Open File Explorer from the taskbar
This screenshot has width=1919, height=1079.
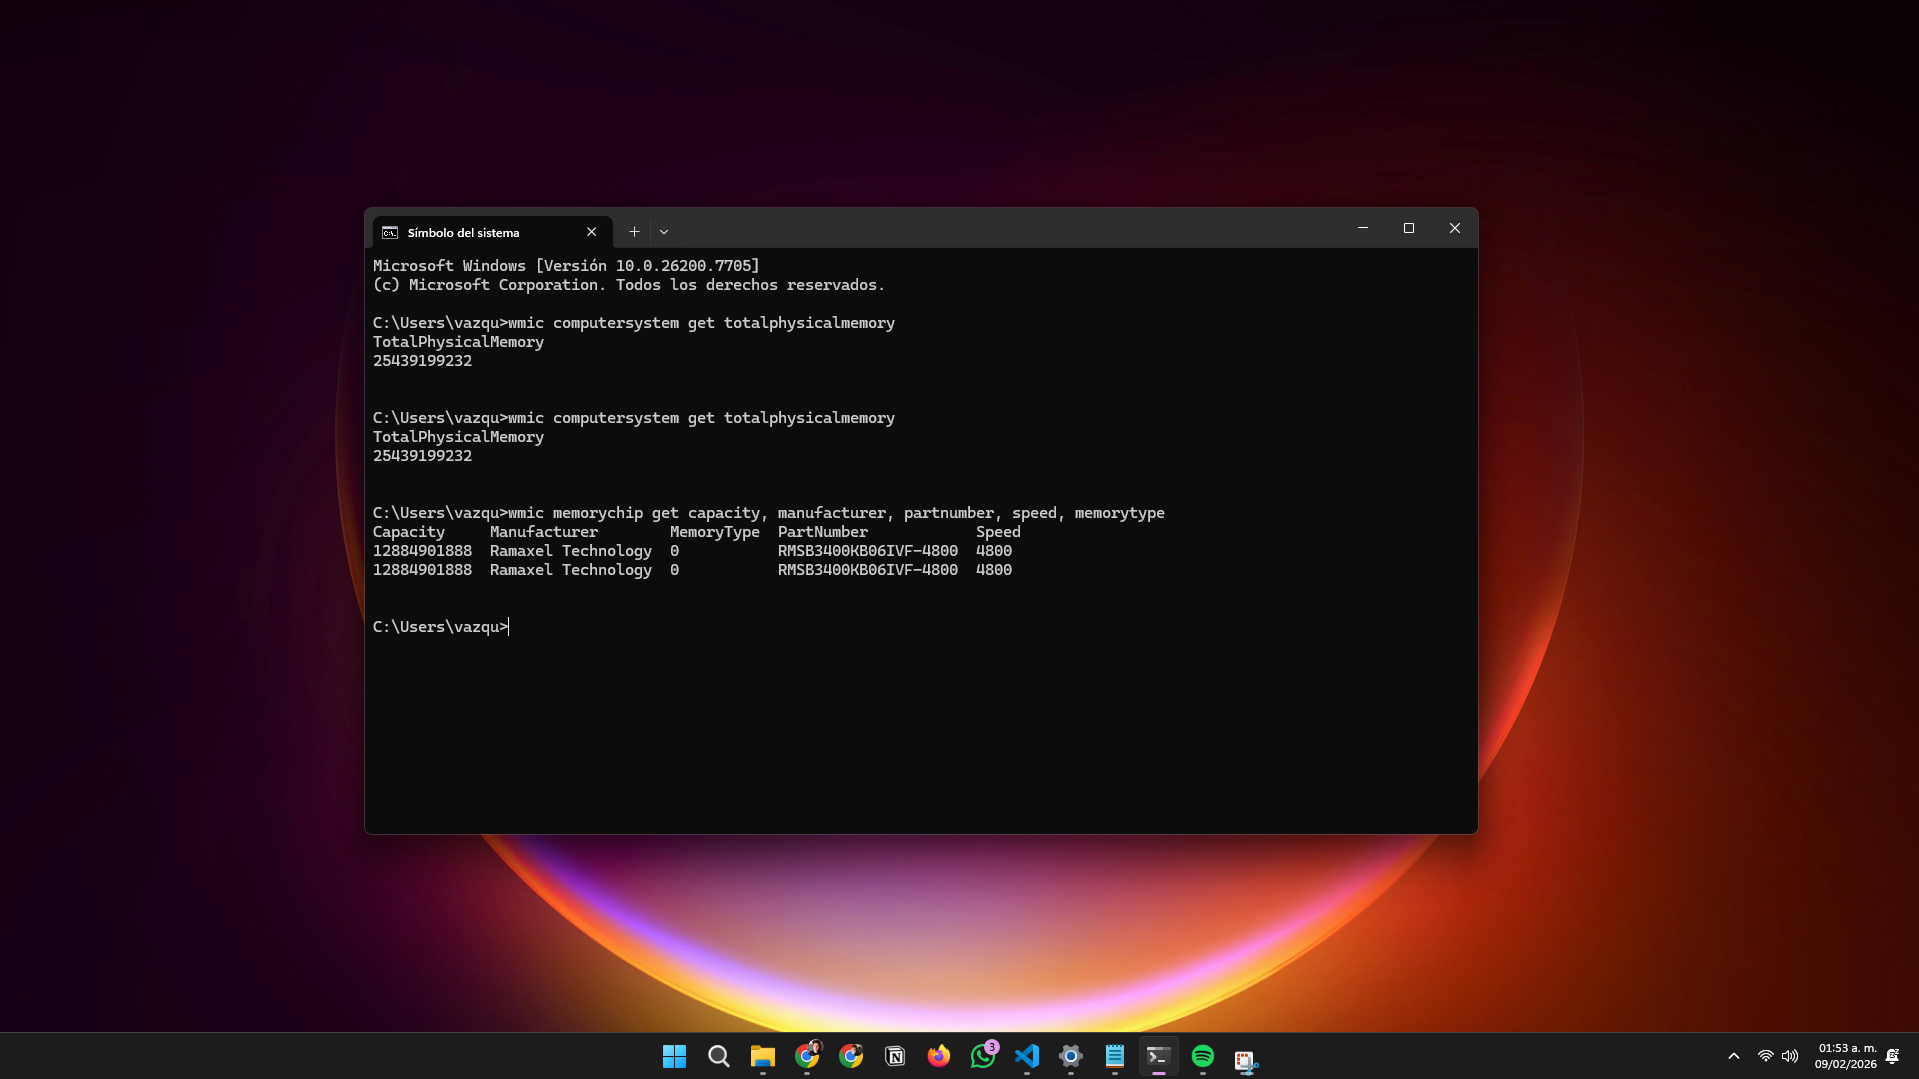click(763, 1057)
